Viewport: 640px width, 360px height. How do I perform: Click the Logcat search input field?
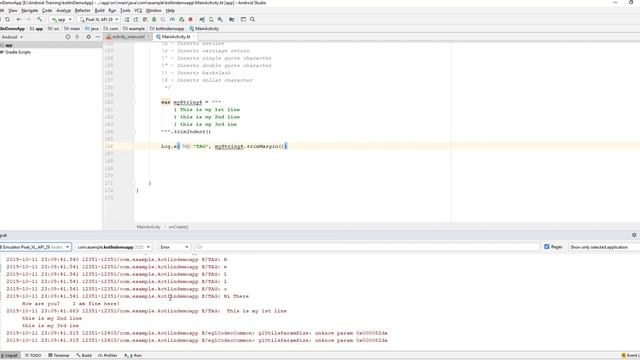point(367,247)
